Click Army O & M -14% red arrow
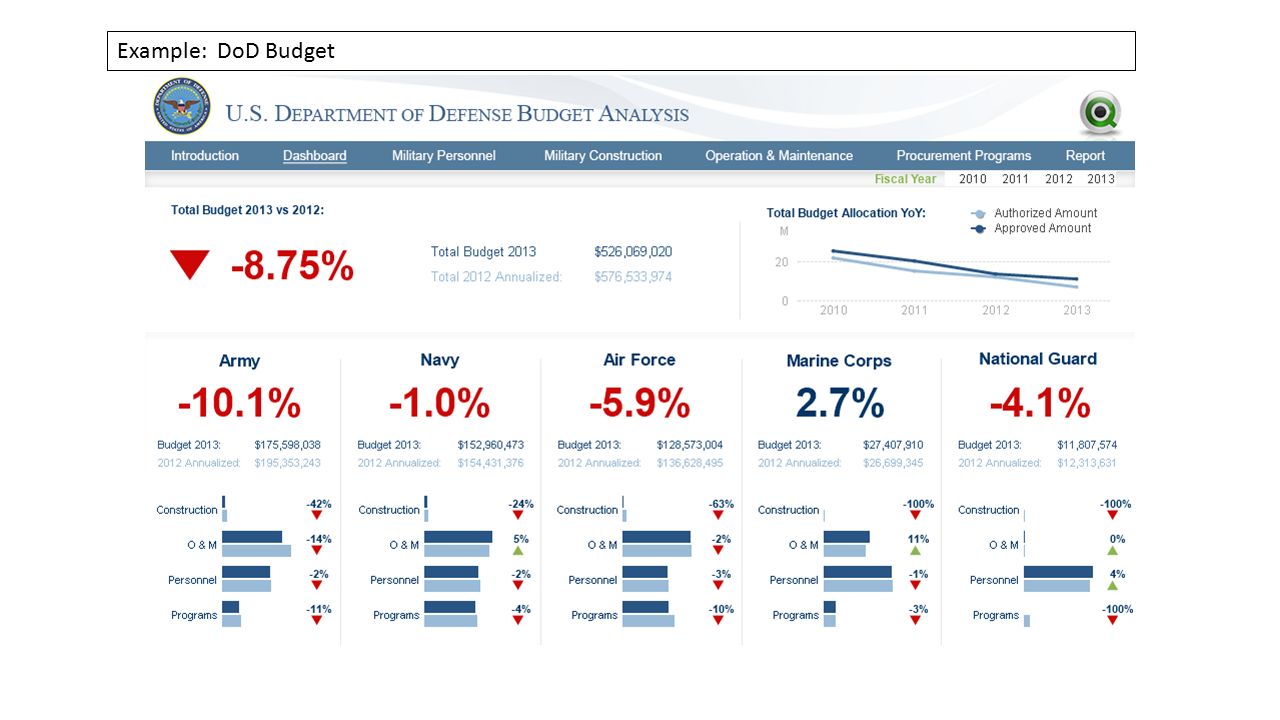The image size is (1280, 720). coord(317,550)
